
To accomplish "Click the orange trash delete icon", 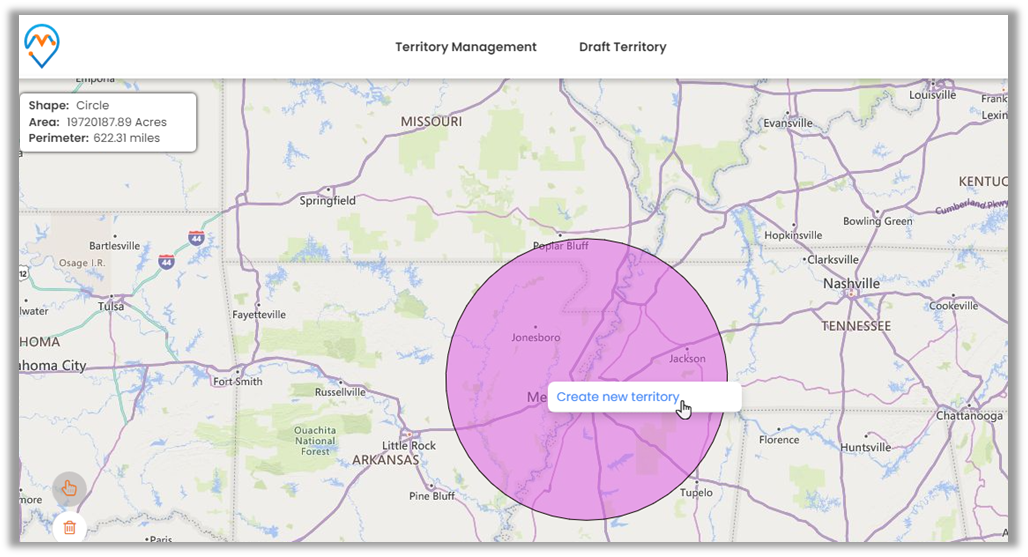I will (x=70, y=527).
